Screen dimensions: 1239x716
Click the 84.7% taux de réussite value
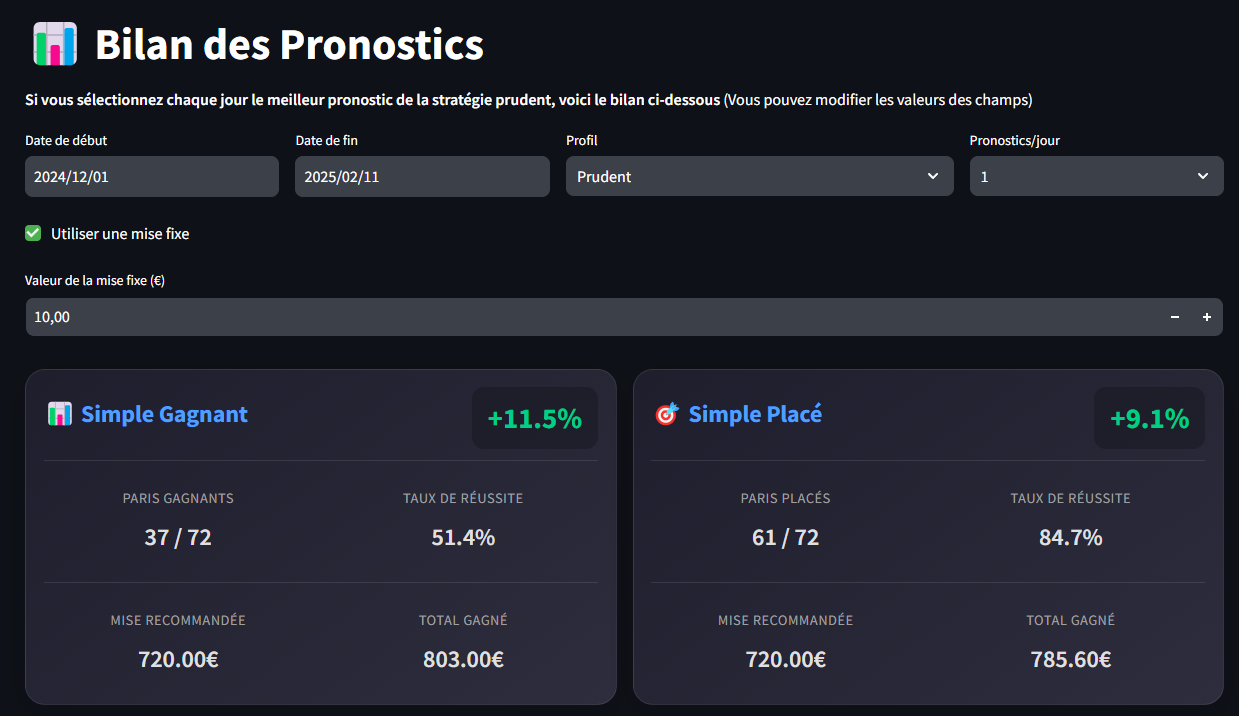[1070, 537]
